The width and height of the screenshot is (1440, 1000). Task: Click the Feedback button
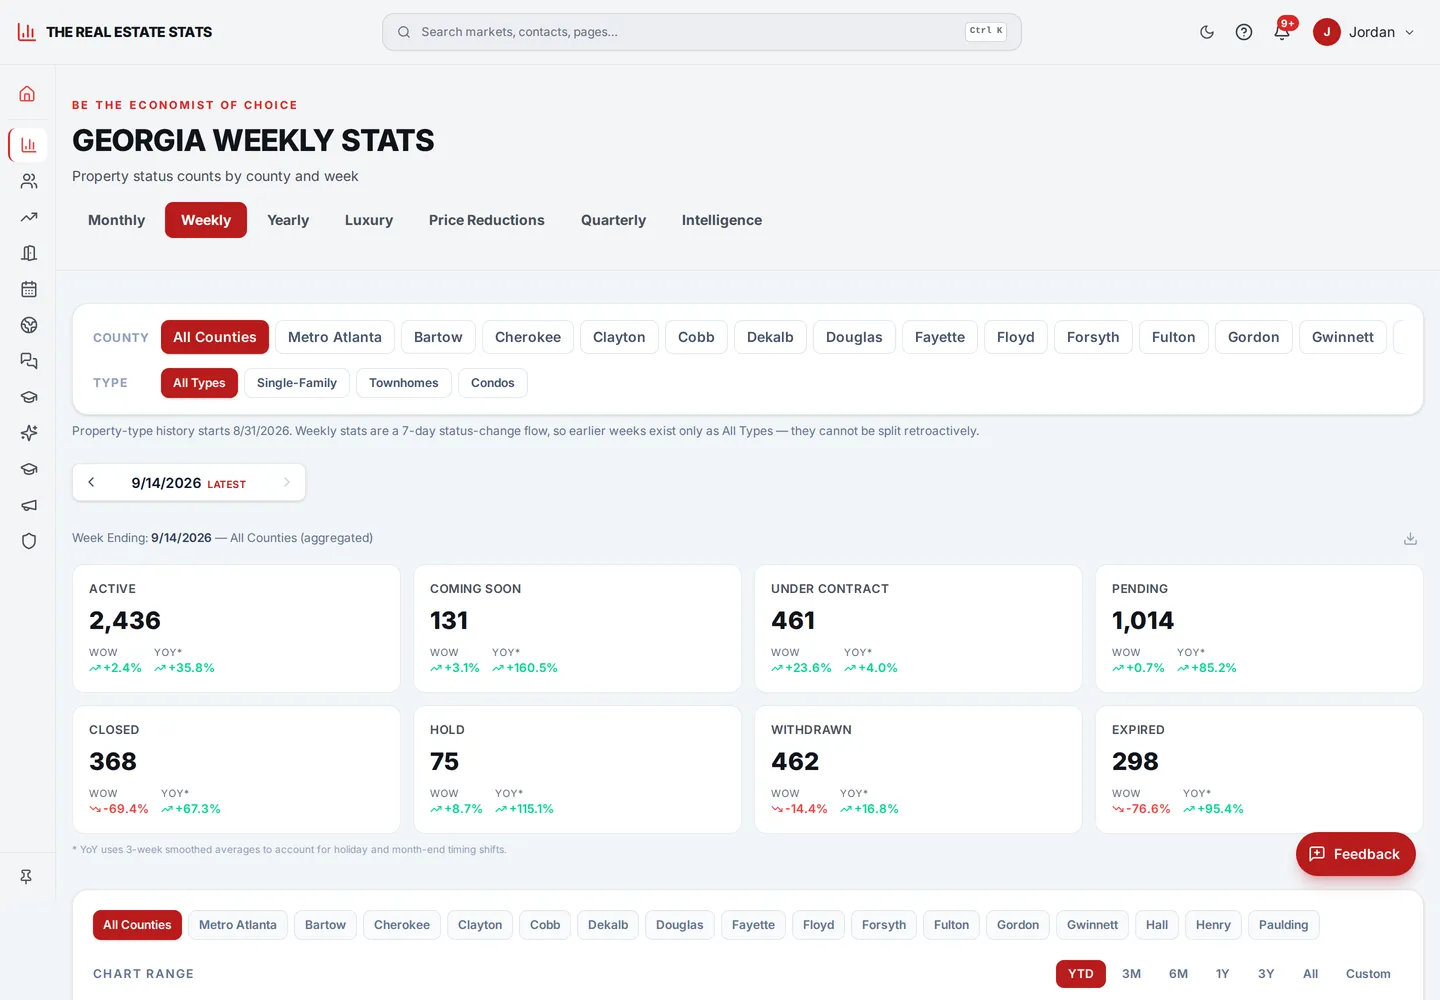[x=1356, y=854]
